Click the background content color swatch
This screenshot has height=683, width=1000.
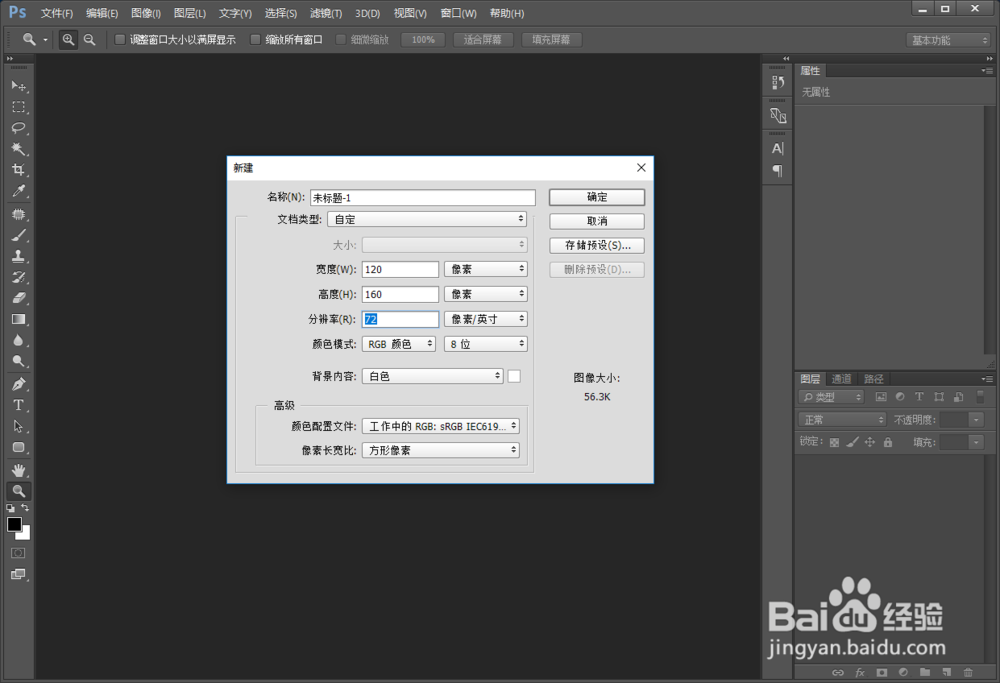(513, 375)
